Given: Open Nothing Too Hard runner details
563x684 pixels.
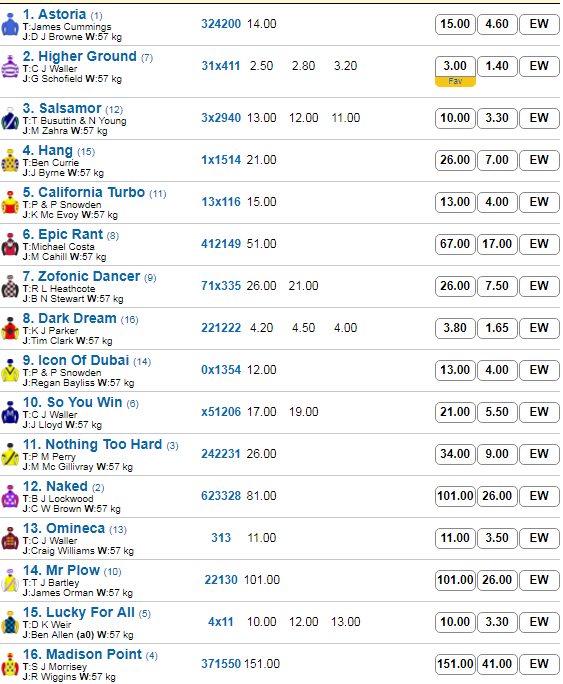Looking at the screenshot, I should click(x=92, y=444).
